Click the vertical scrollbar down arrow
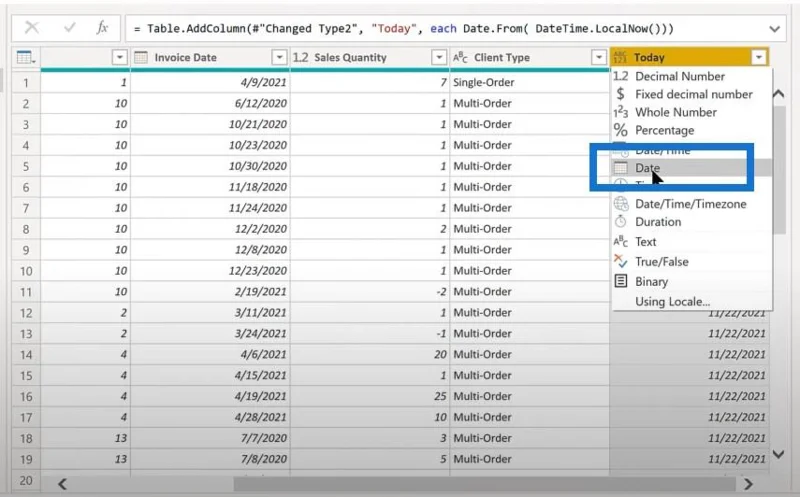The height and width of the screenshot is (497, 800). [779, 454]
